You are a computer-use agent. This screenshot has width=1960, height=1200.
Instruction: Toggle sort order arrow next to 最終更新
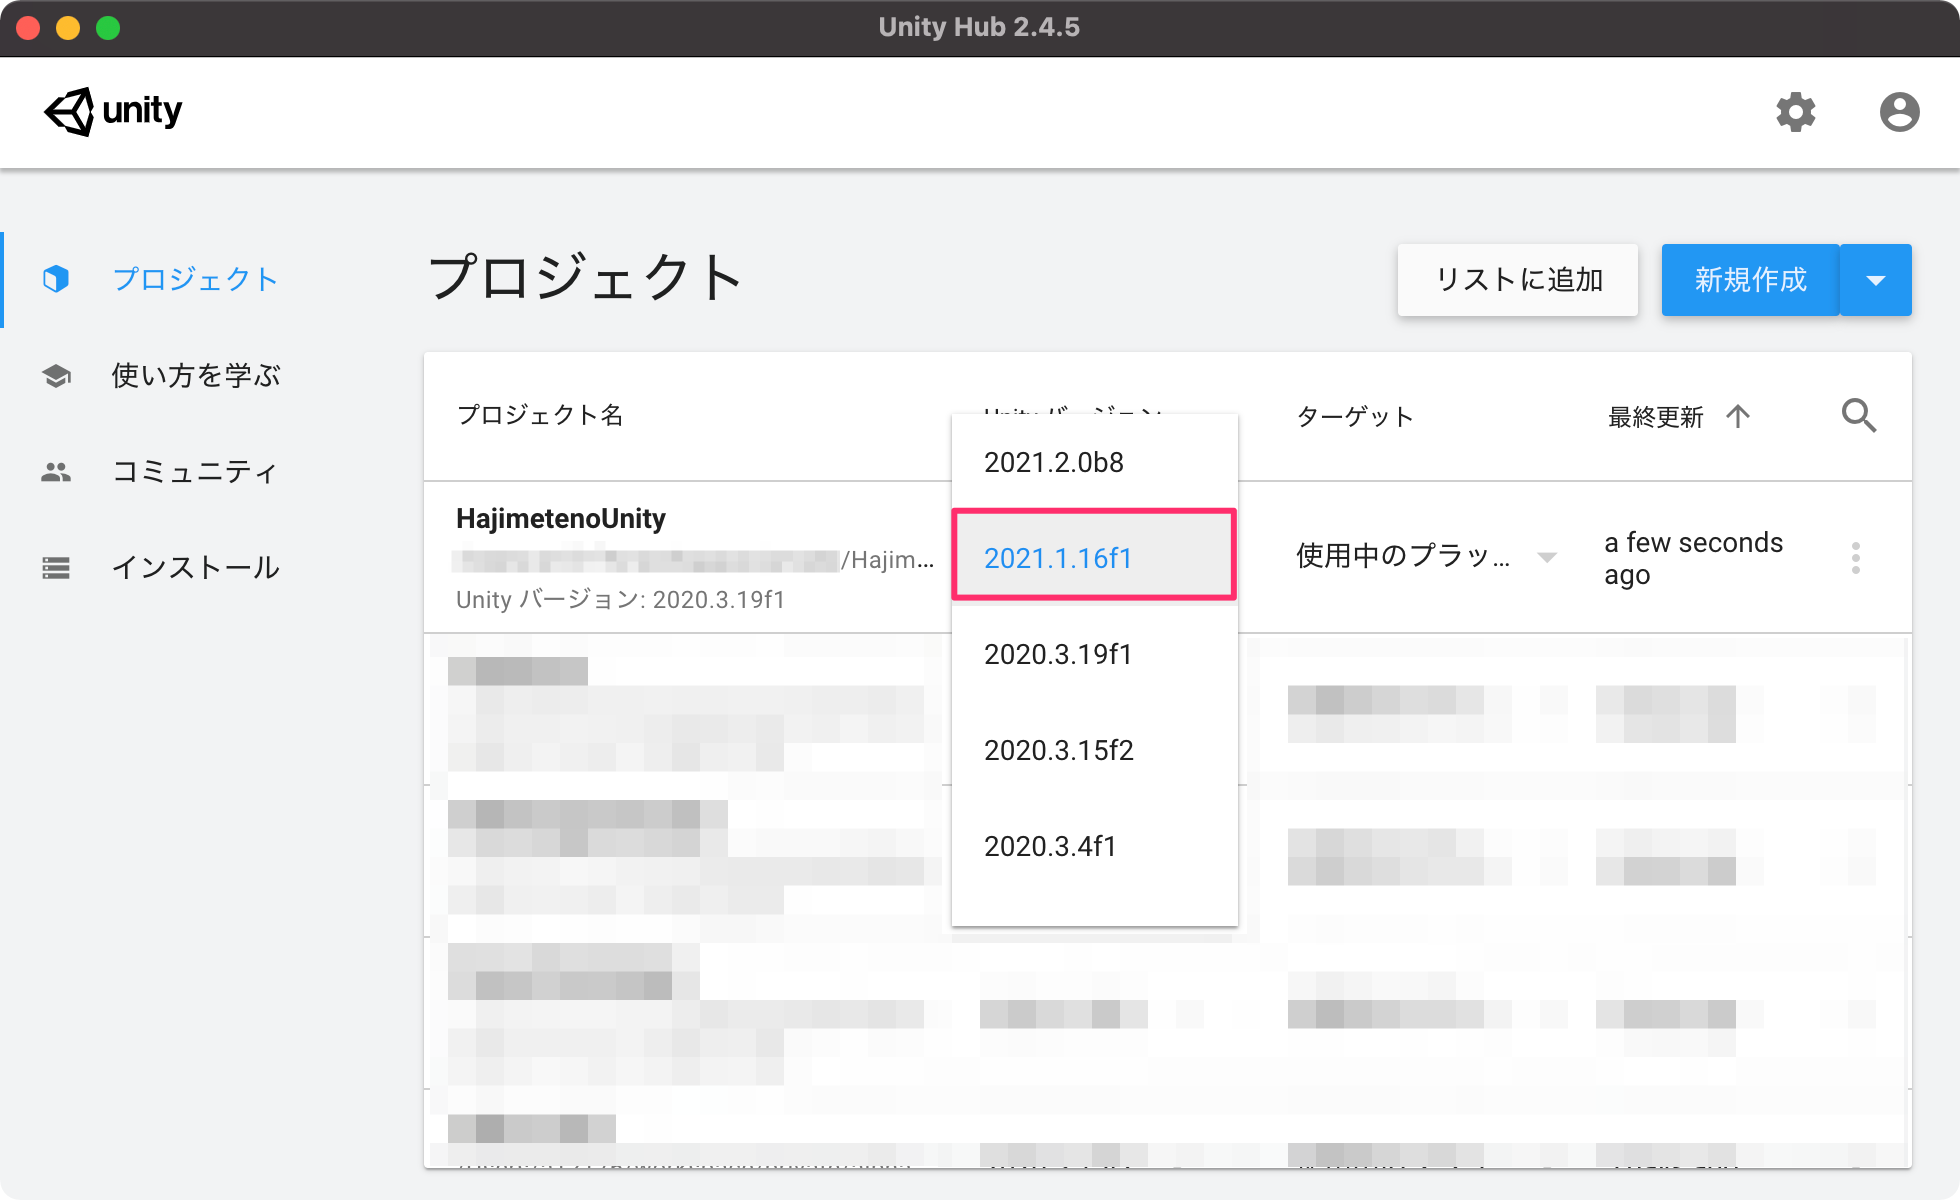point(1738,416)
